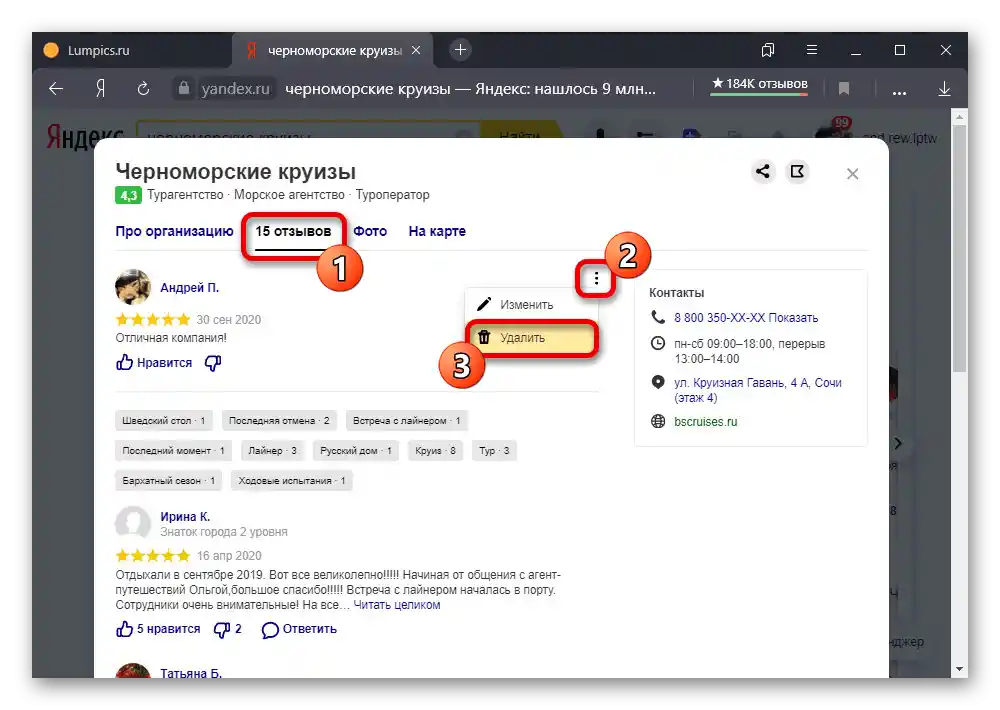The image size is (1000, 710).
Task: Reply to Ирина К. with Ответить
Action: pyautogui.click(x=299, y=630)
